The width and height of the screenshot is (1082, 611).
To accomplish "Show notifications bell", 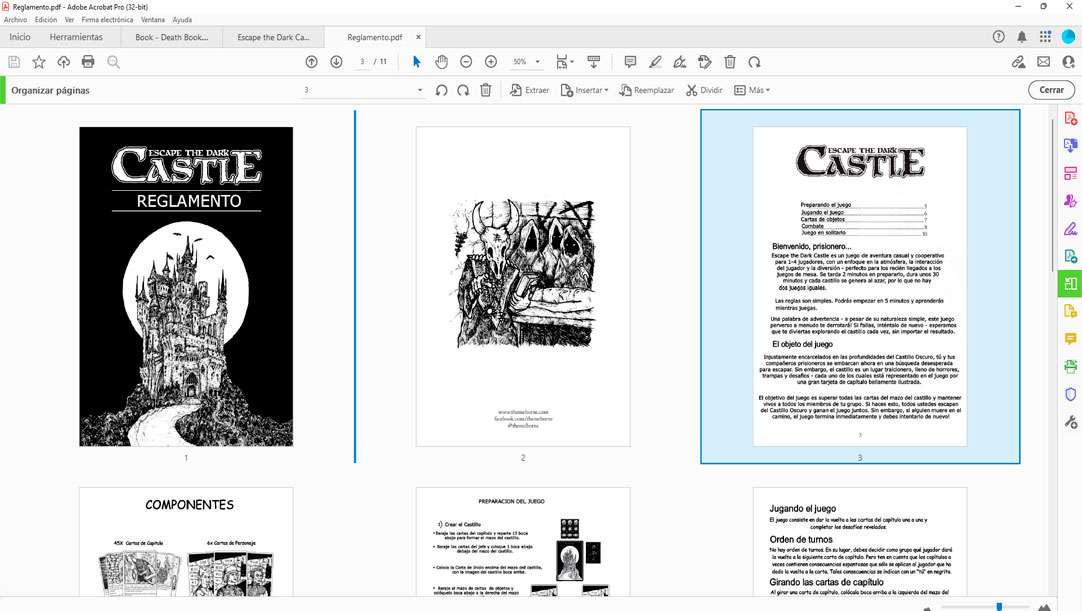I will click(x=1022, y=37).
